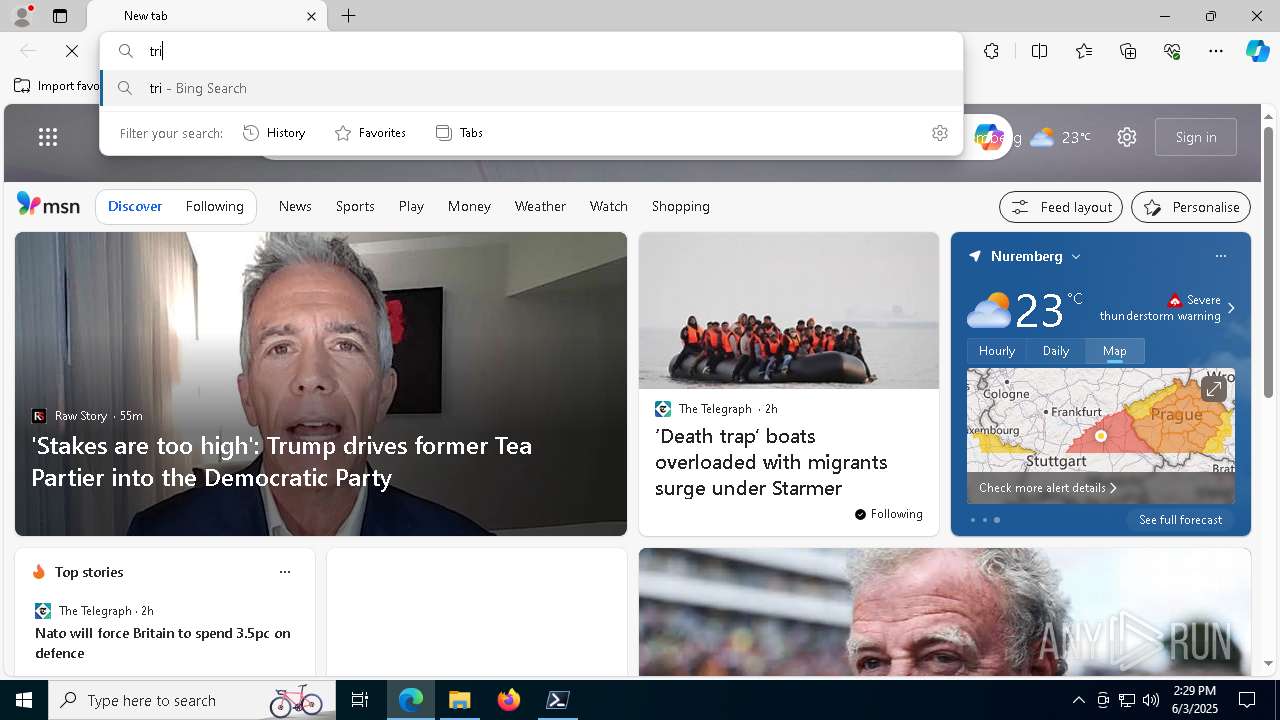Open Browser essentials heart icon
Screen dimensions: 1280x720
(x=1172, y=51)
